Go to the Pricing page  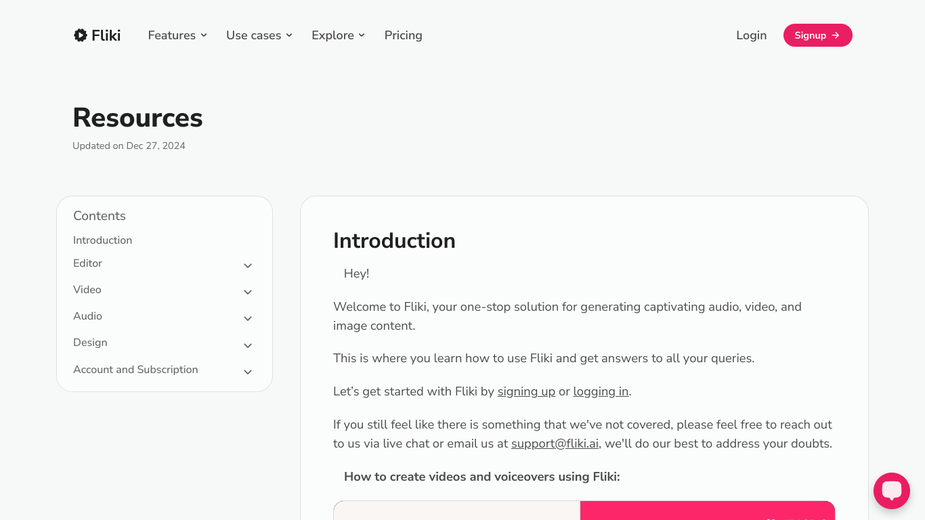pos(403,35)
